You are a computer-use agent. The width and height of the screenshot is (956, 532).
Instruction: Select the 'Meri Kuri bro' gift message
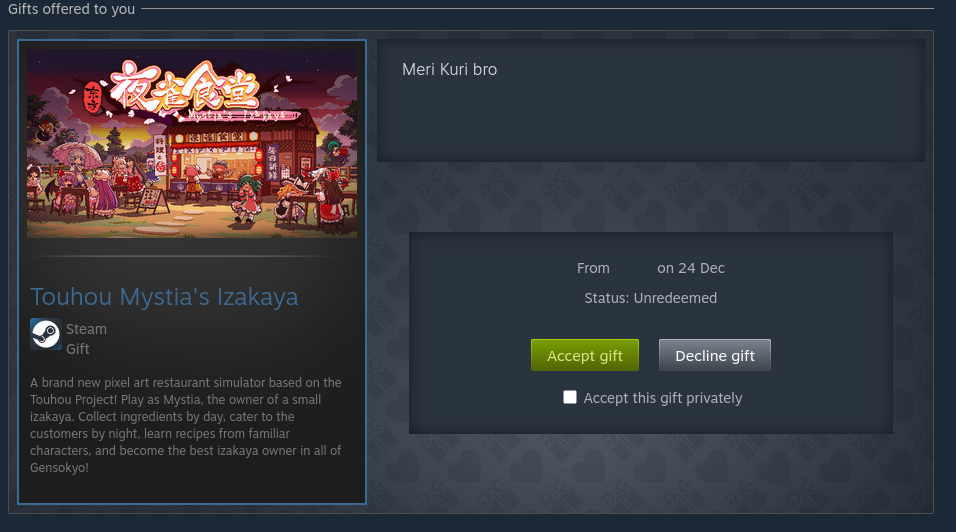click(x=449, y=69)
